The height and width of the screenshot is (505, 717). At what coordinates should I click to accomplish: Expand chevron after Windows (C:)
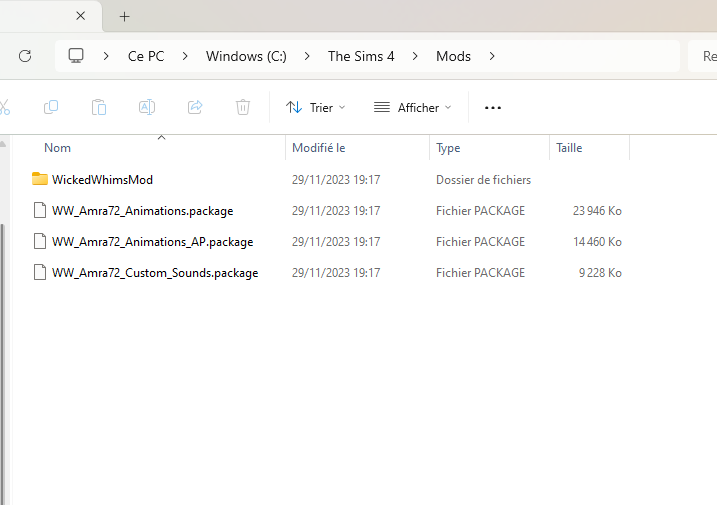[307, 56]
